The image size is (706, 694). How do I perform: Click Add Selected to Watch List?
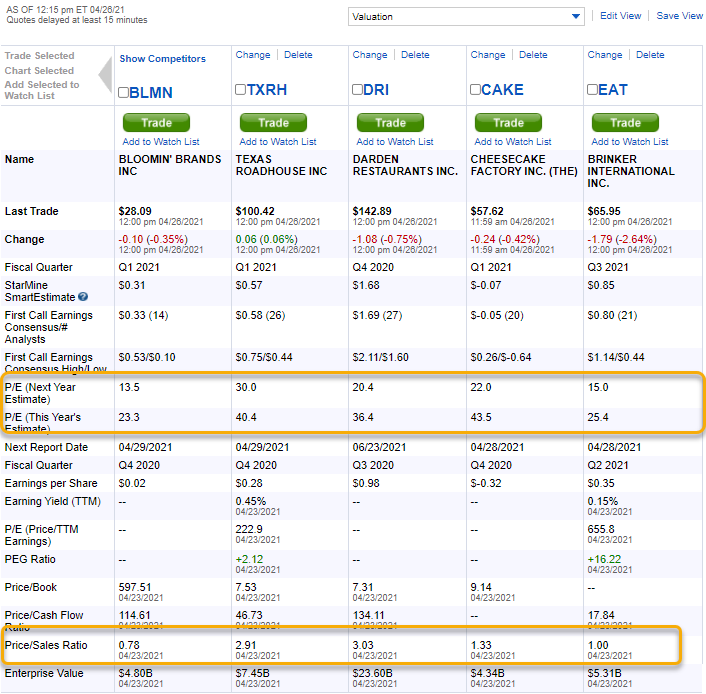(x=42, y=90)
